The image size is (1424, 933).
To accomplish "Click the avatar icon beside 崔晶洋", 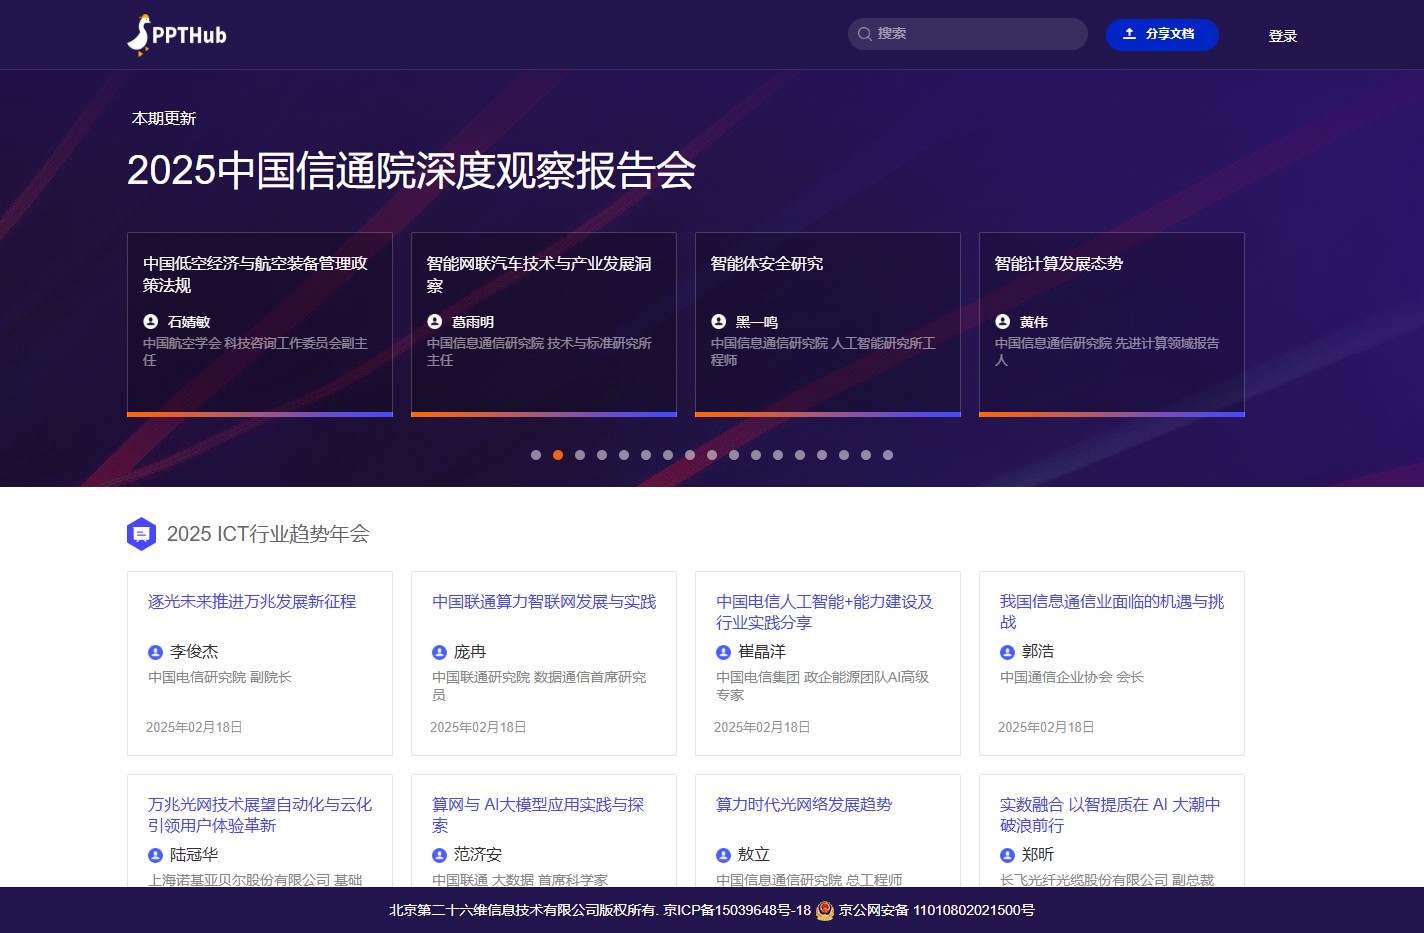I will (x=723, y=652).
